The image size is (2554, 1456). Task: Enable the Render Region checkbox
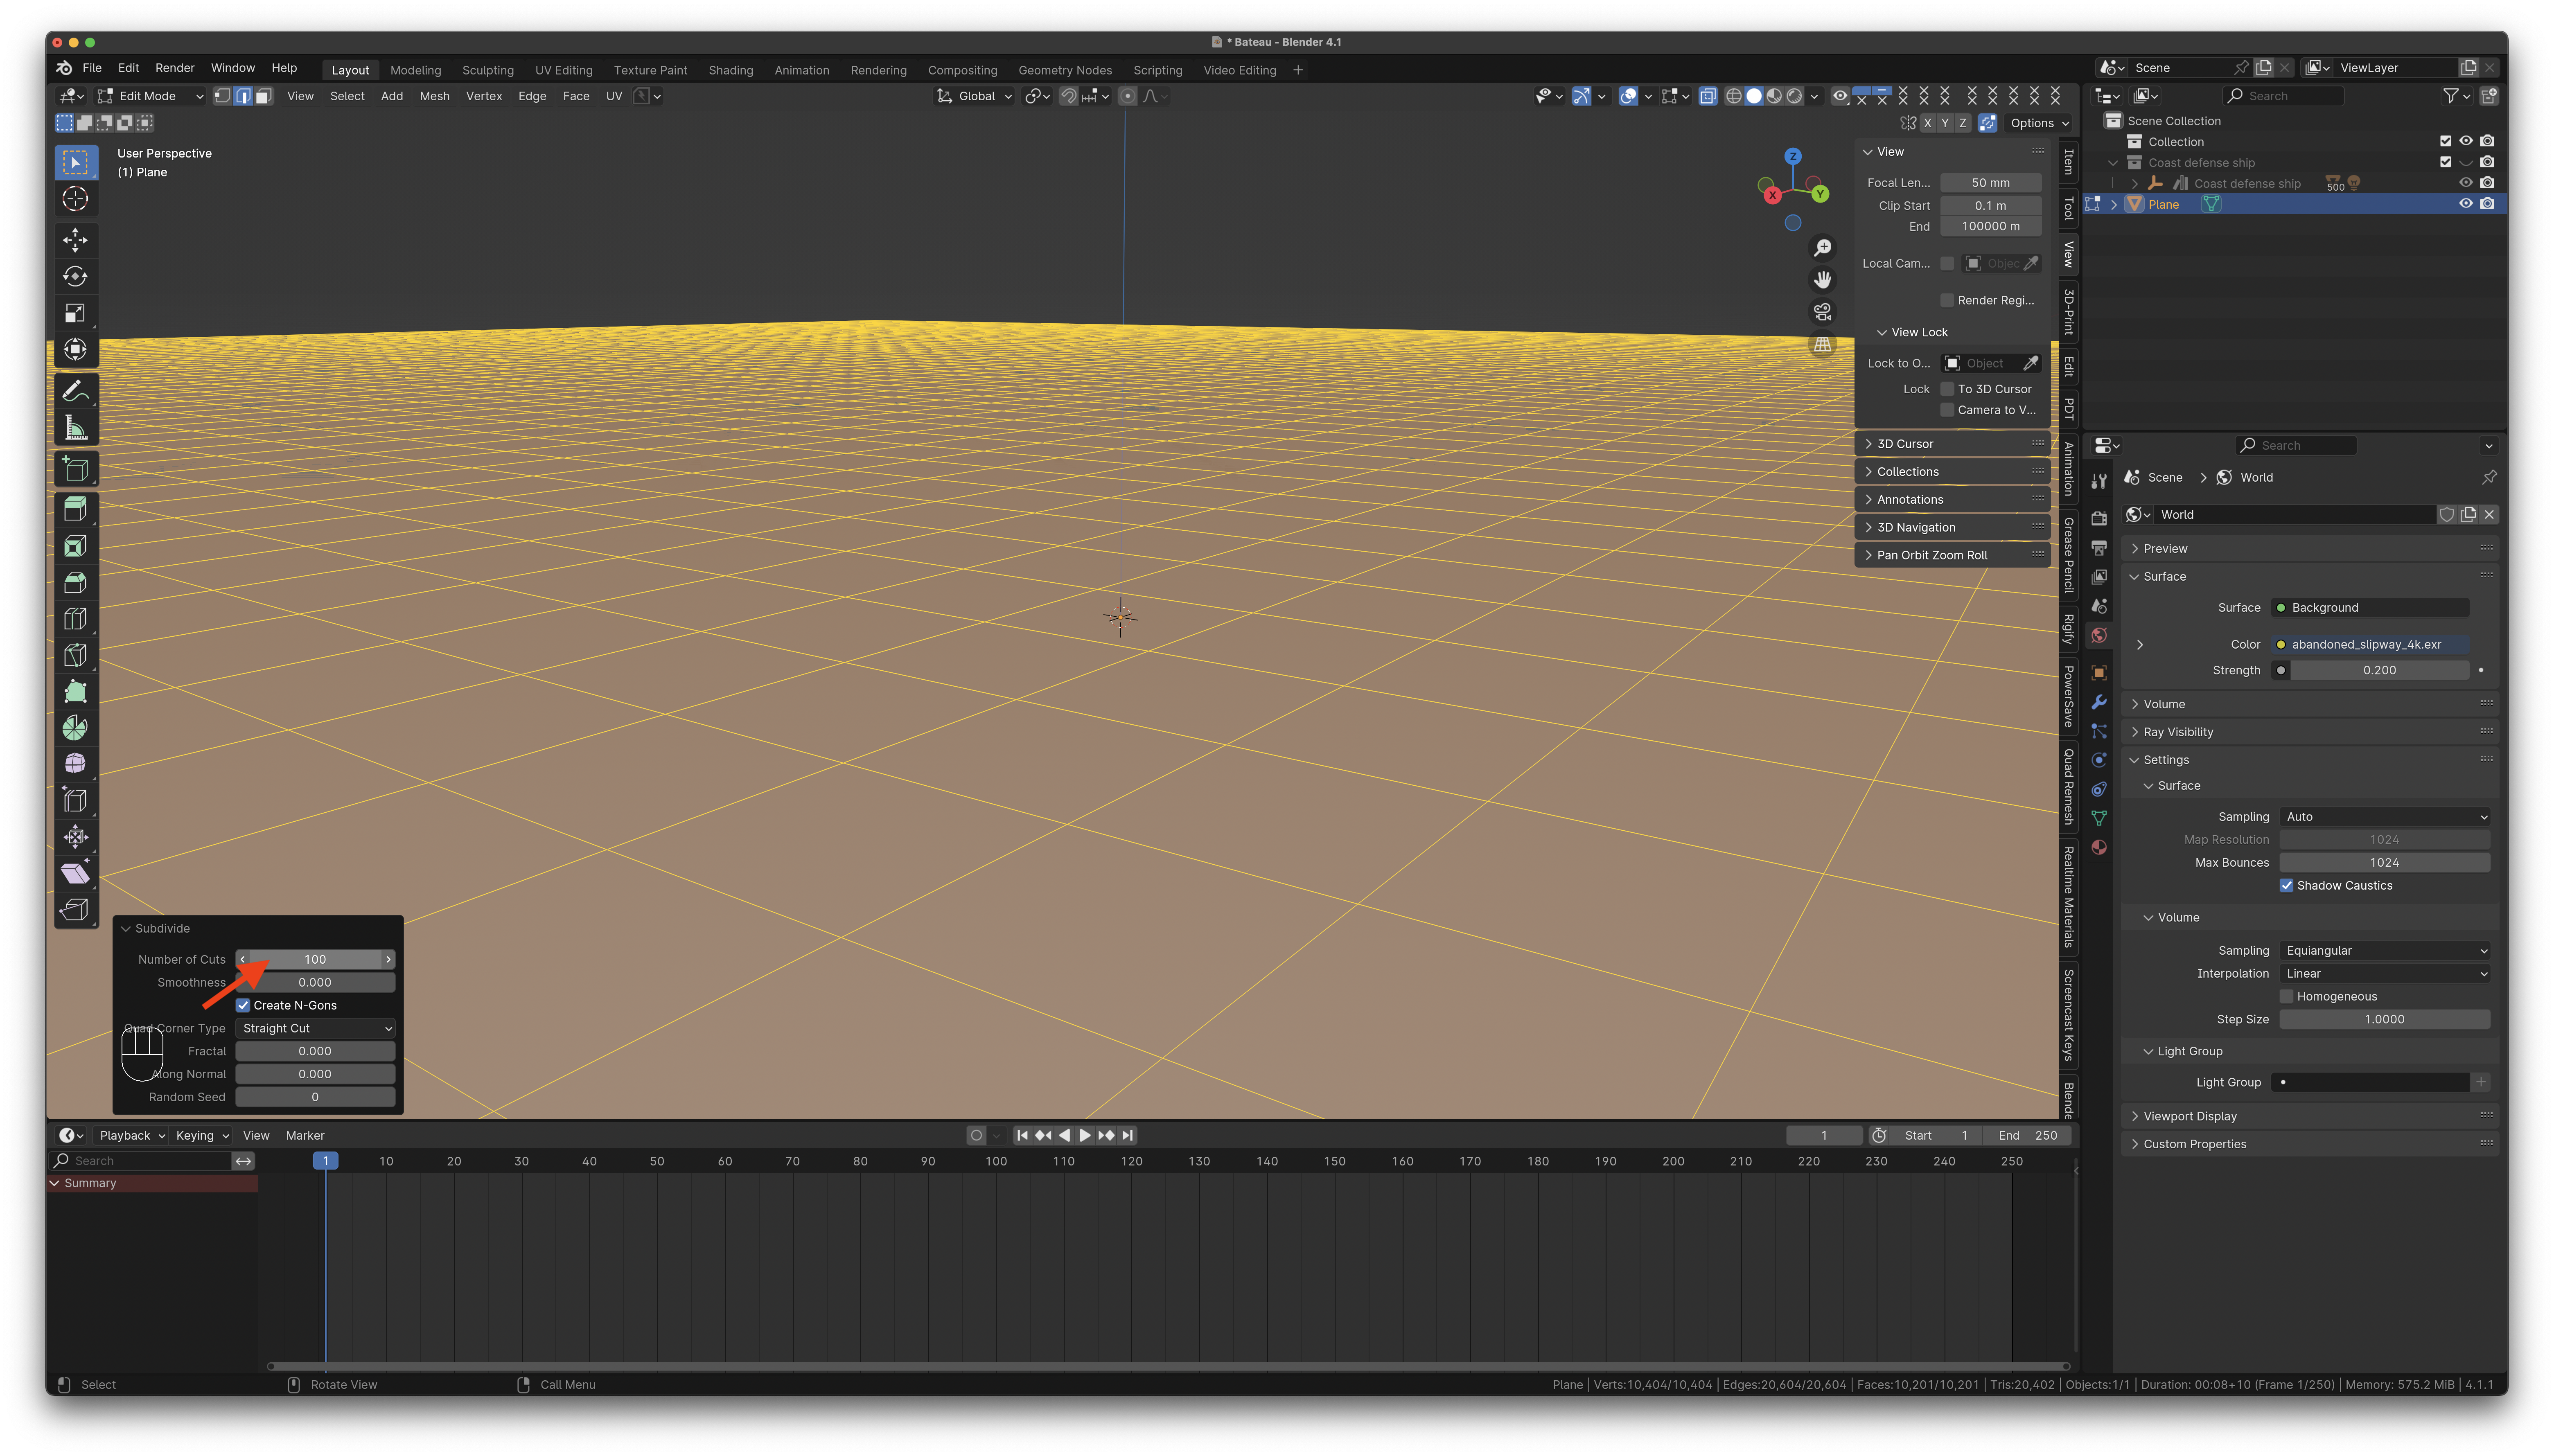[x=1947, y=300]
